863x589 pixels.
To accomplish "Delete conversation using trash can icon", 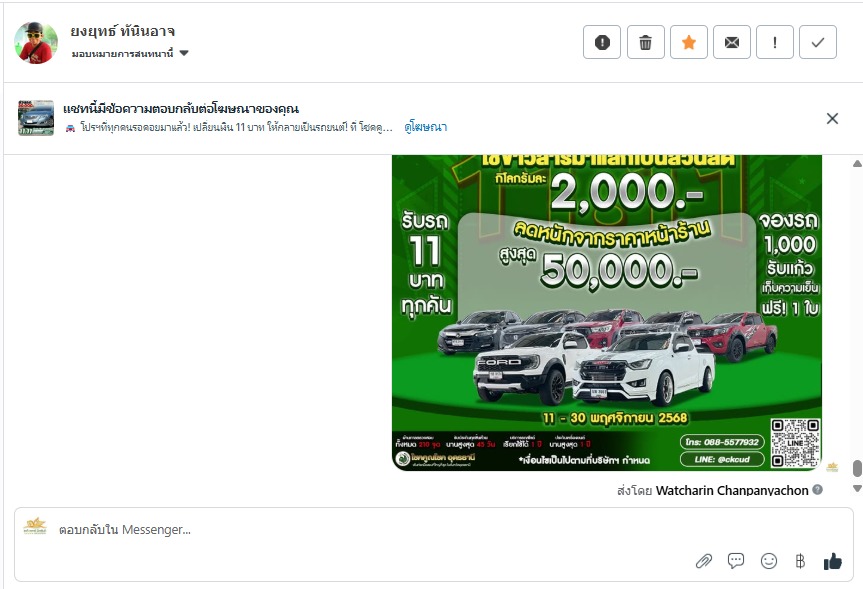I will tap(646, 42).
